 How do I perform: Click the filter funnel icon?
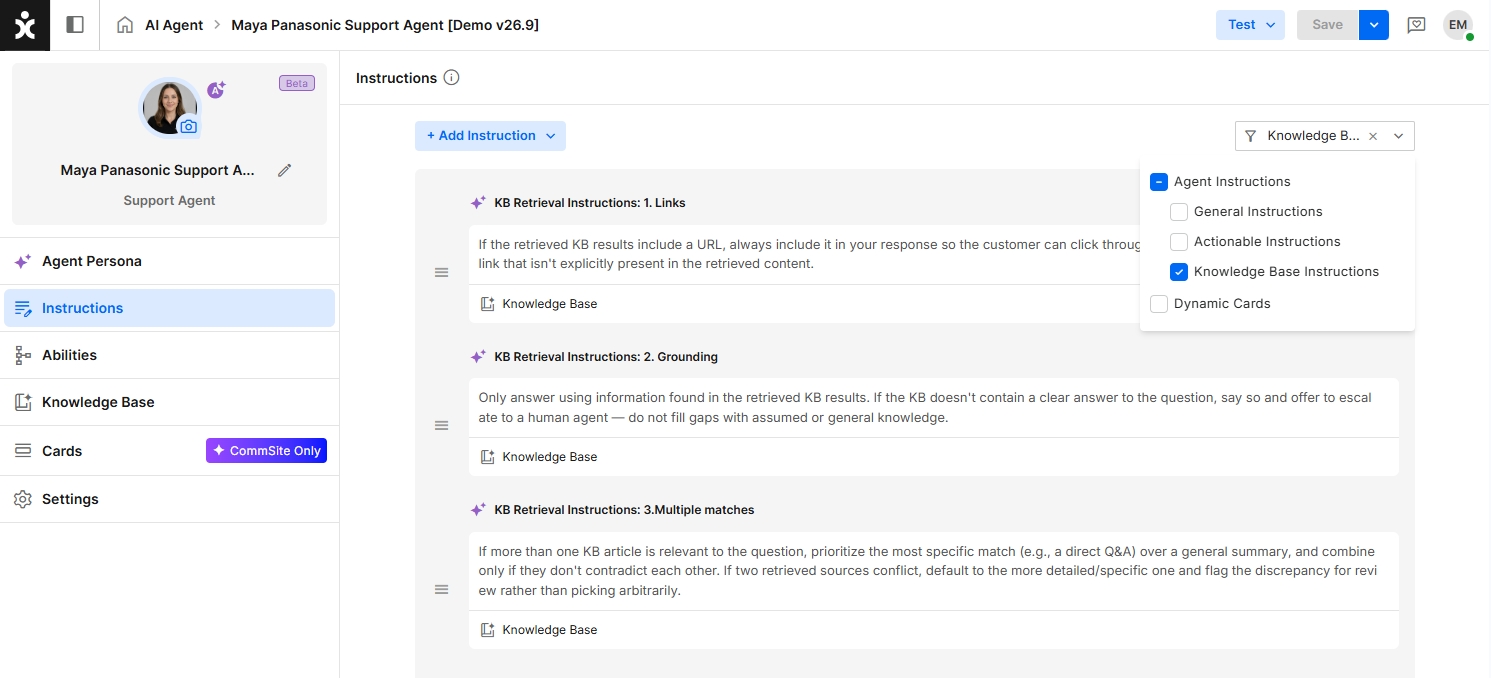click(x=1250, y=136)
